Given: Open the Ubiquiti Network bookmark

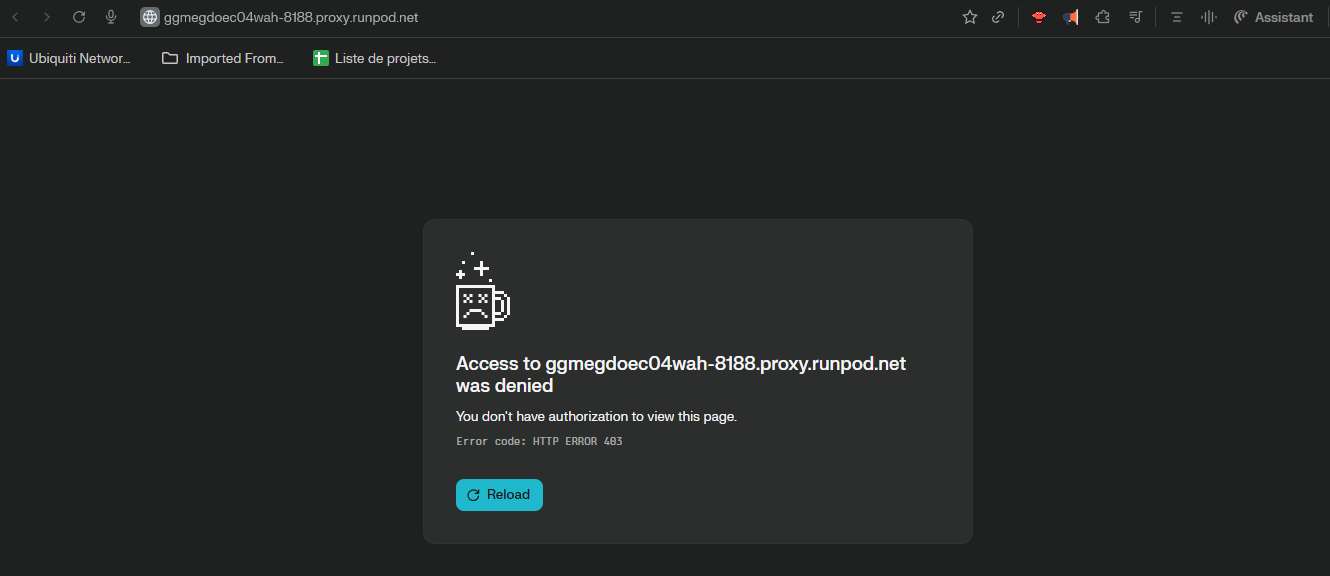Looking at the screenshot, I should pos(69,58).
